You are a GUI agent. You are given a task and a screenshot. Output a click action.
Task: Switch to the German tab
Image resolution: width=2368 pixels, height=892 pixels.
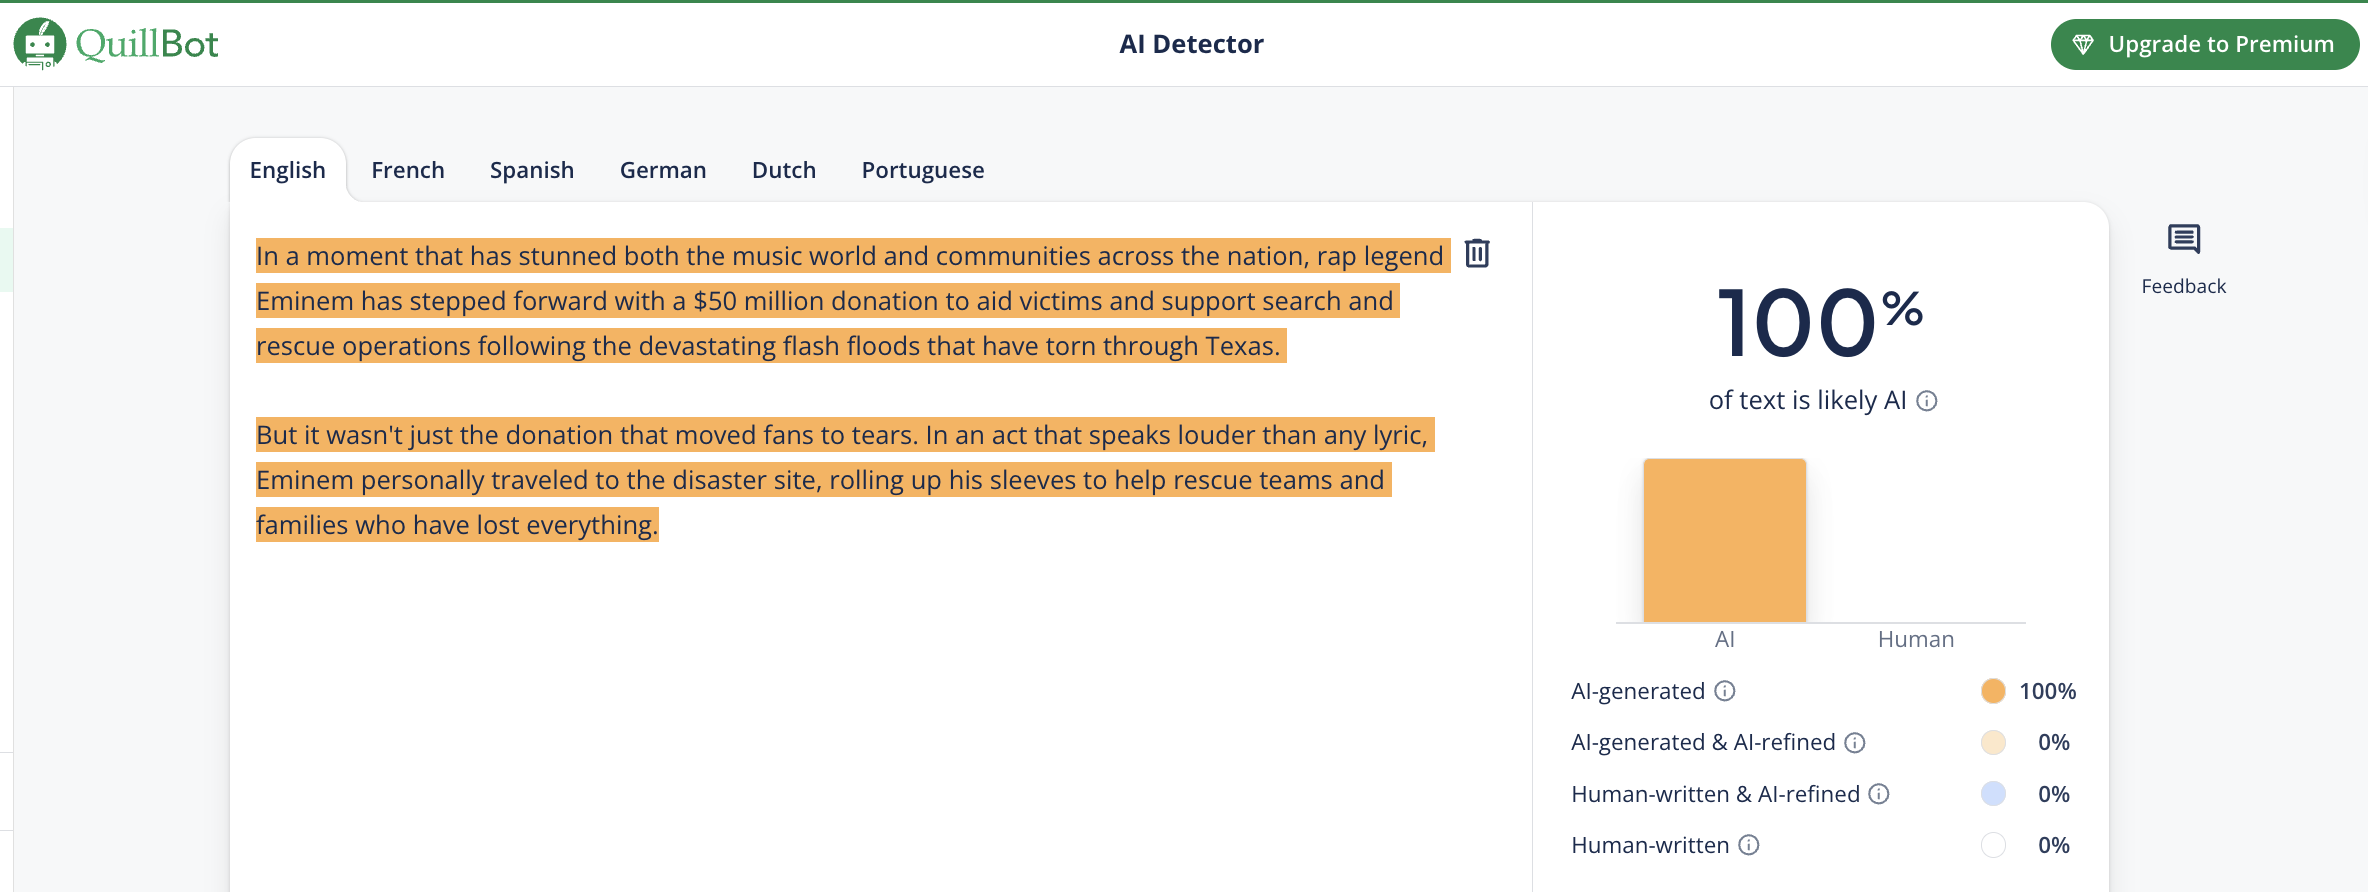click(663, 170)
